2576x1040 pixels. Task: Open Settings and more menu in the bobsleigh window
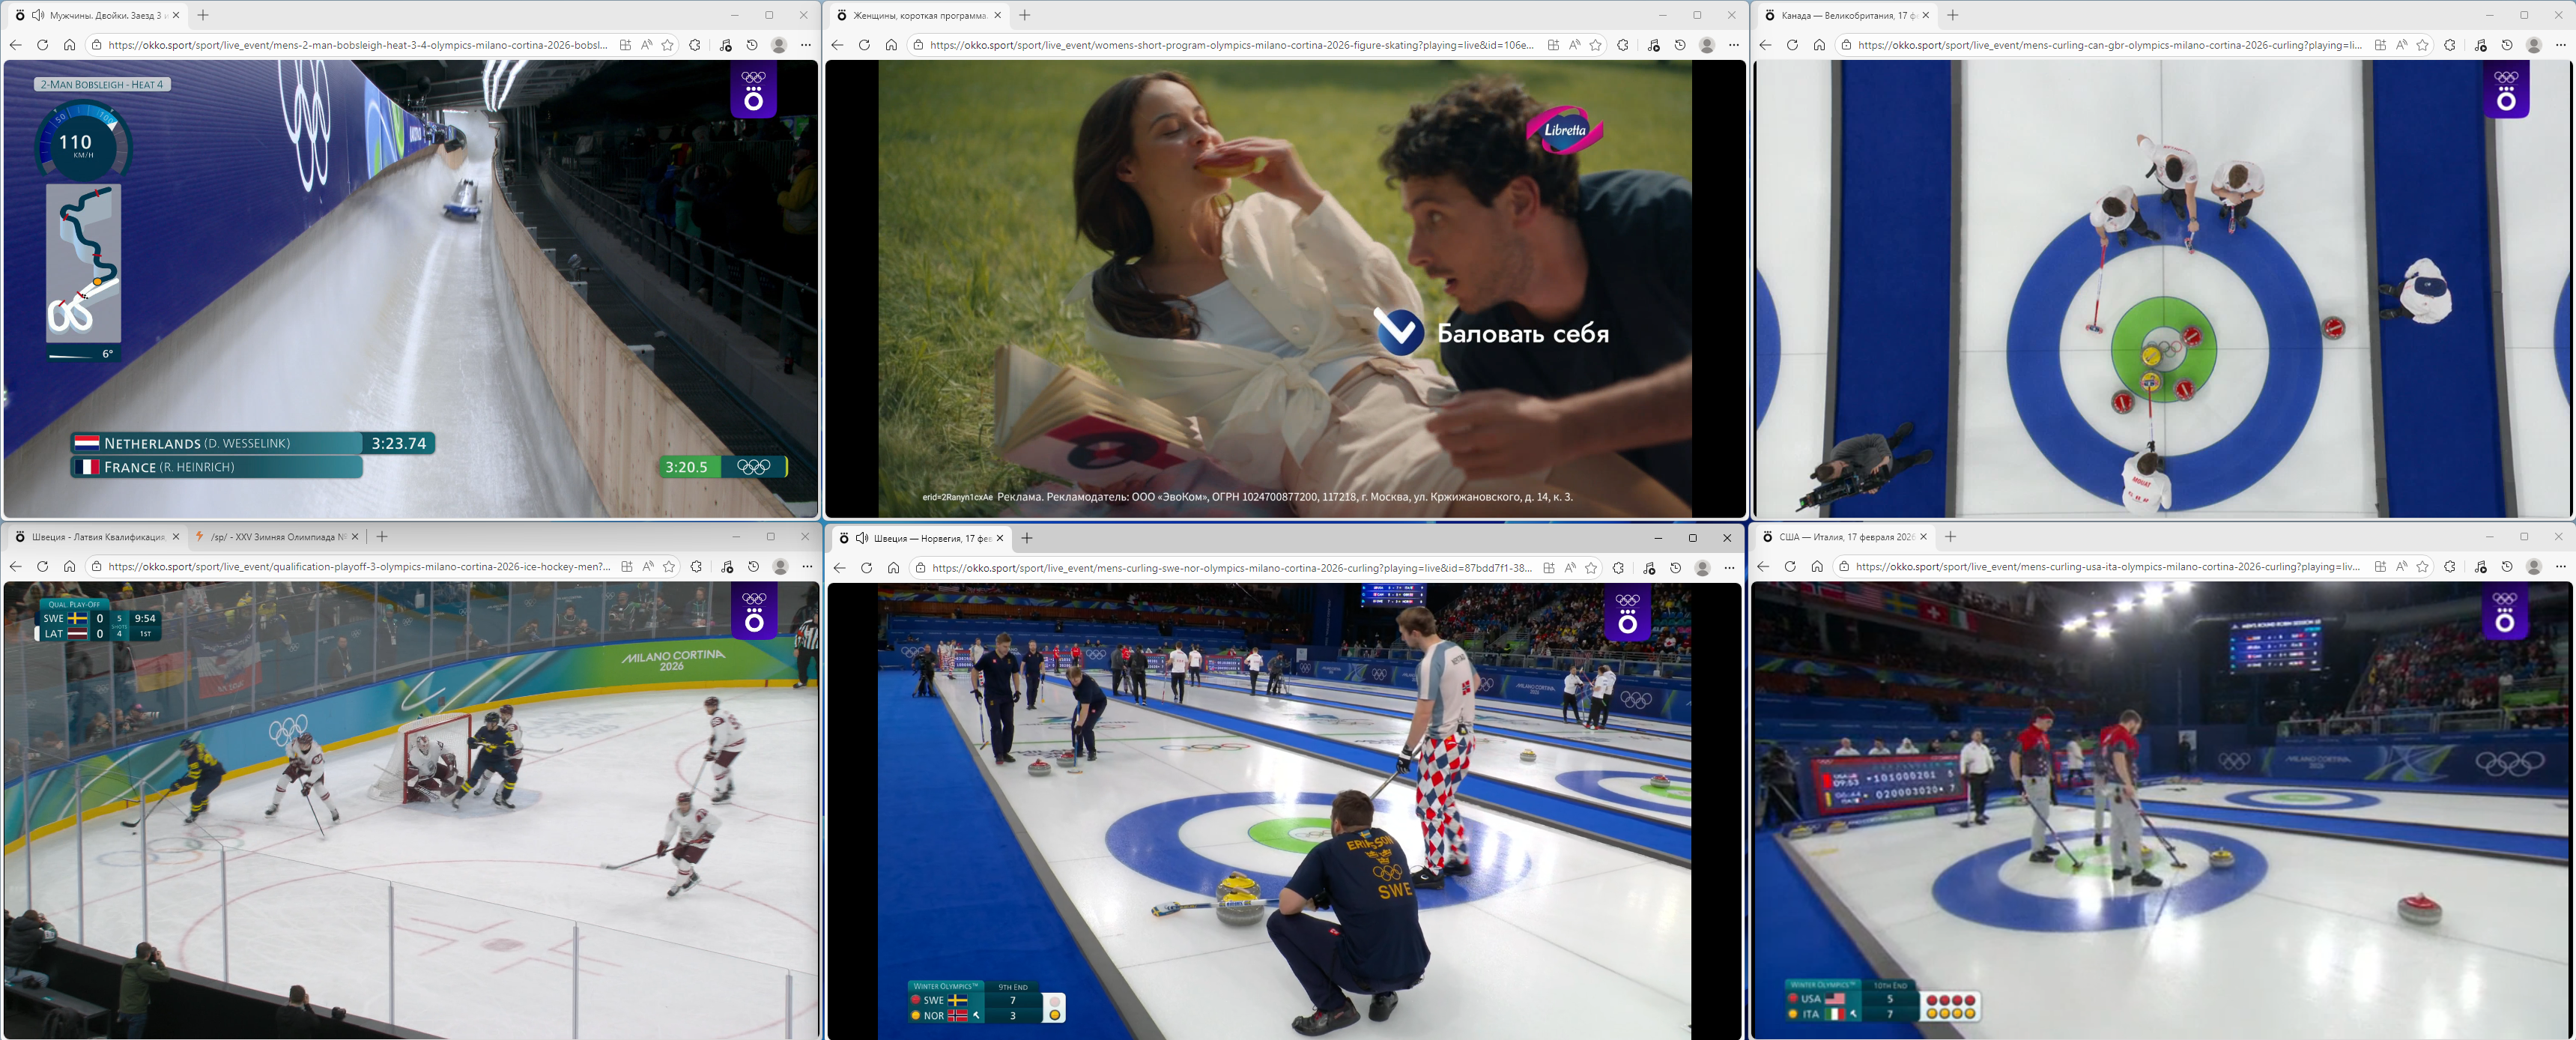point(806,45)
